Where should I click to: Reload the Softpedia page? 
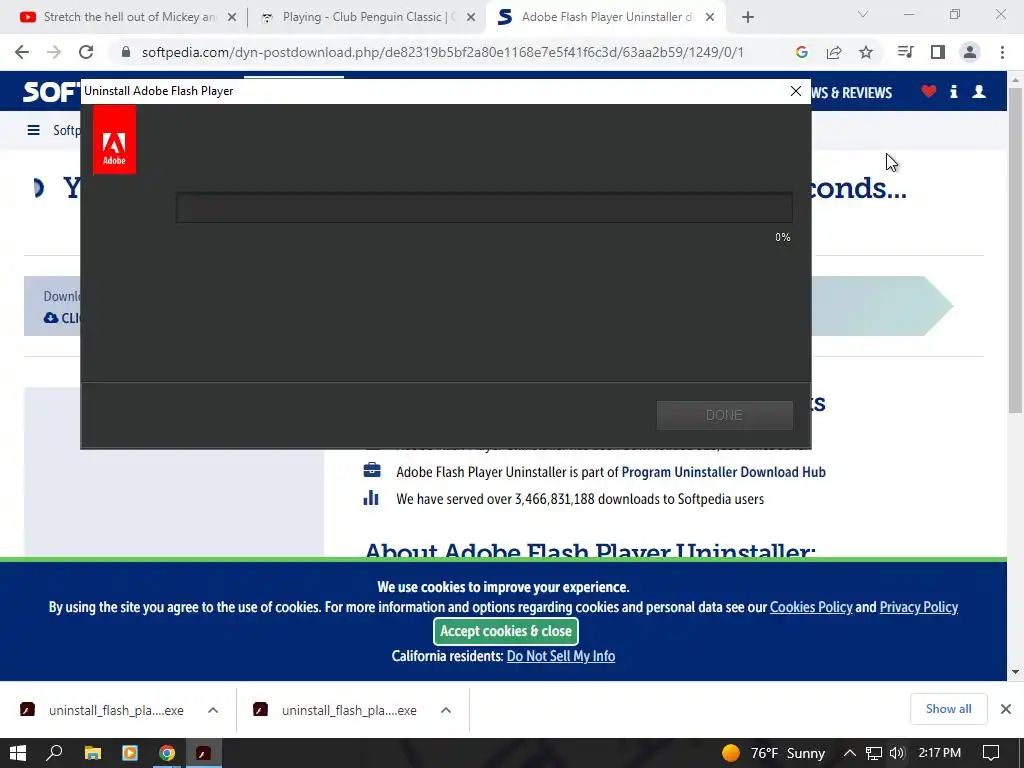click(86, 52)
